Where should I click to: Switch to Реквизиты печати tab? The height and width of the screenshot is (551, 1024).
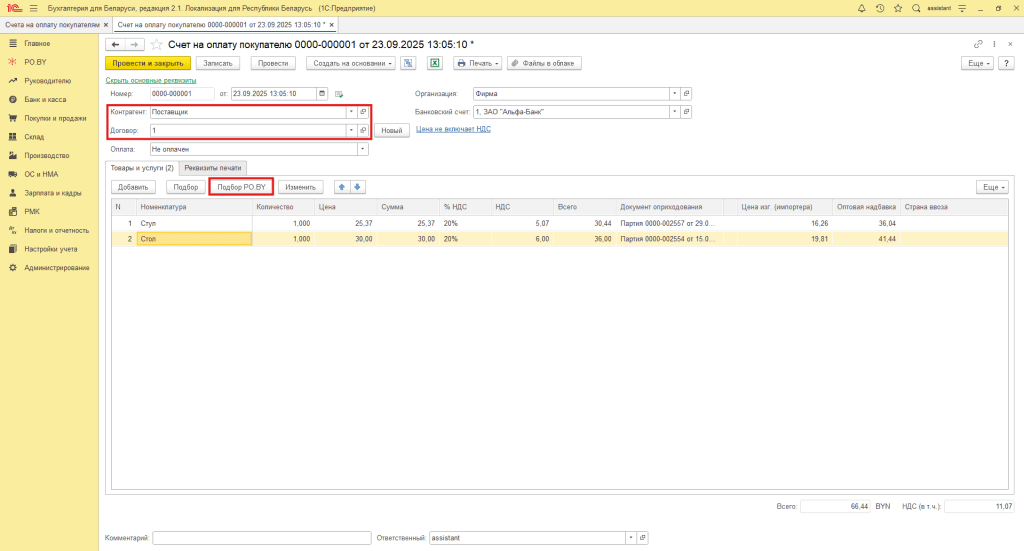click(x=214, y=168)
